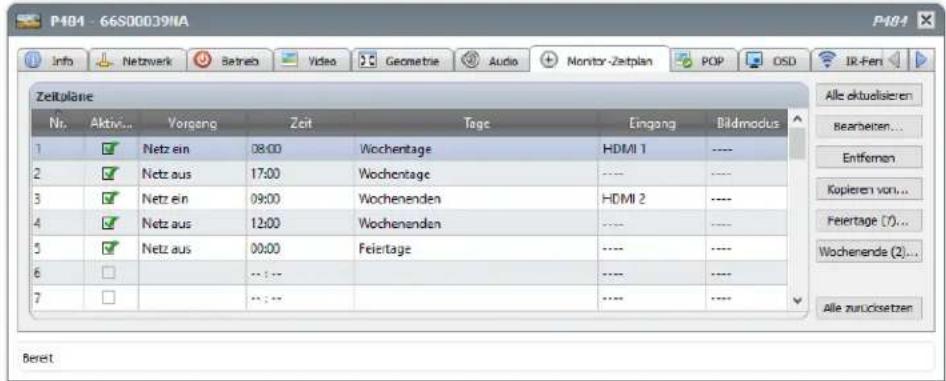Open Wochenende (2)... settings

pos(869,252)
